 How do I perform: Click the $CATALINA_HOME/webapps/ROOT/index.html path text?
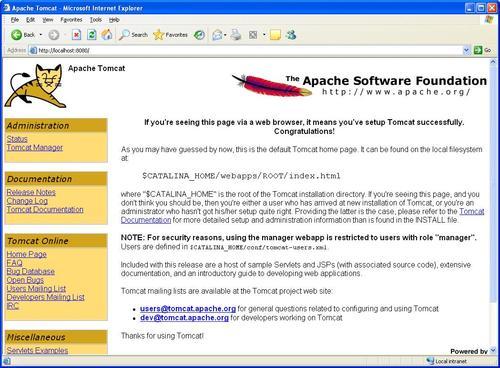(x=241, y=176)
